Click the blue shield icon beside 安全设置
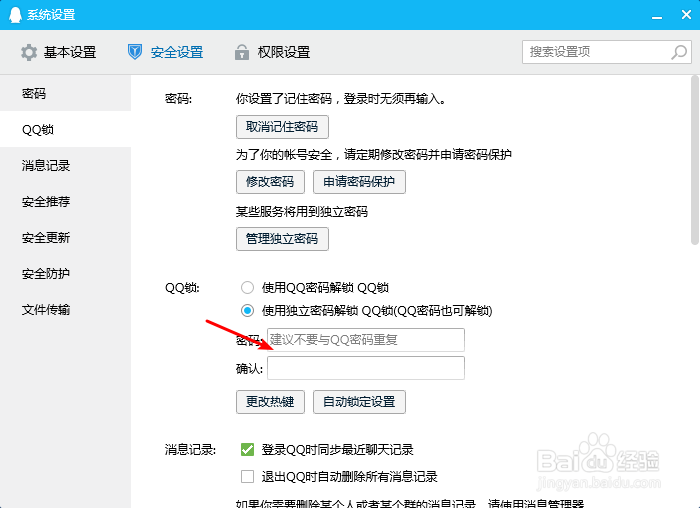Image resolution: width=700 pixels, height=508 pixels. [x=134, y=52]
